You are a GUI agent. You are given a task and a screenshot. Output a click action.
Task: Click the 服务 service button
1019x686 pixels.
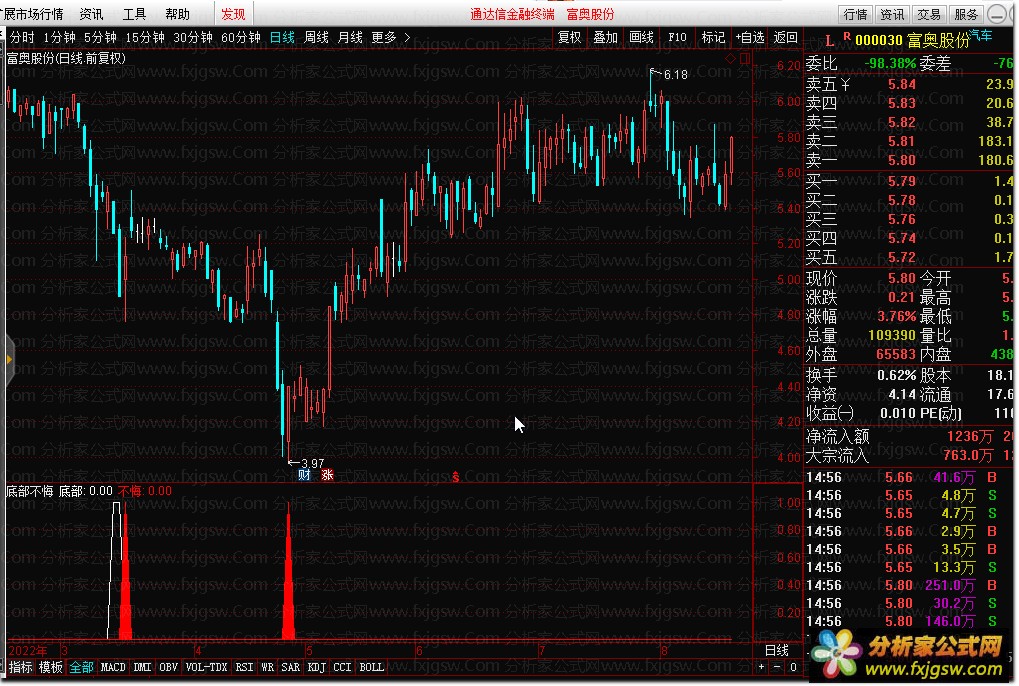coord(966,14)
